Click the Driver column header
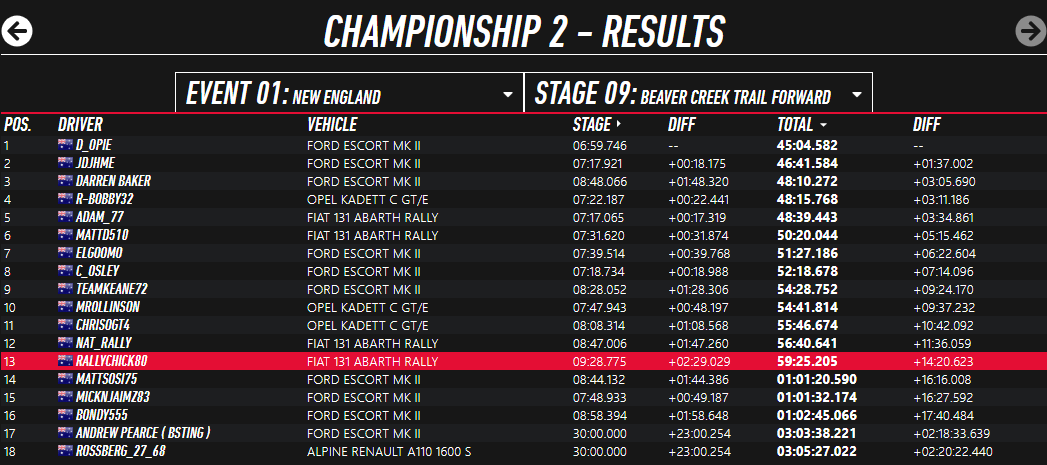The image size is (1047, 465). coord(80,125)
